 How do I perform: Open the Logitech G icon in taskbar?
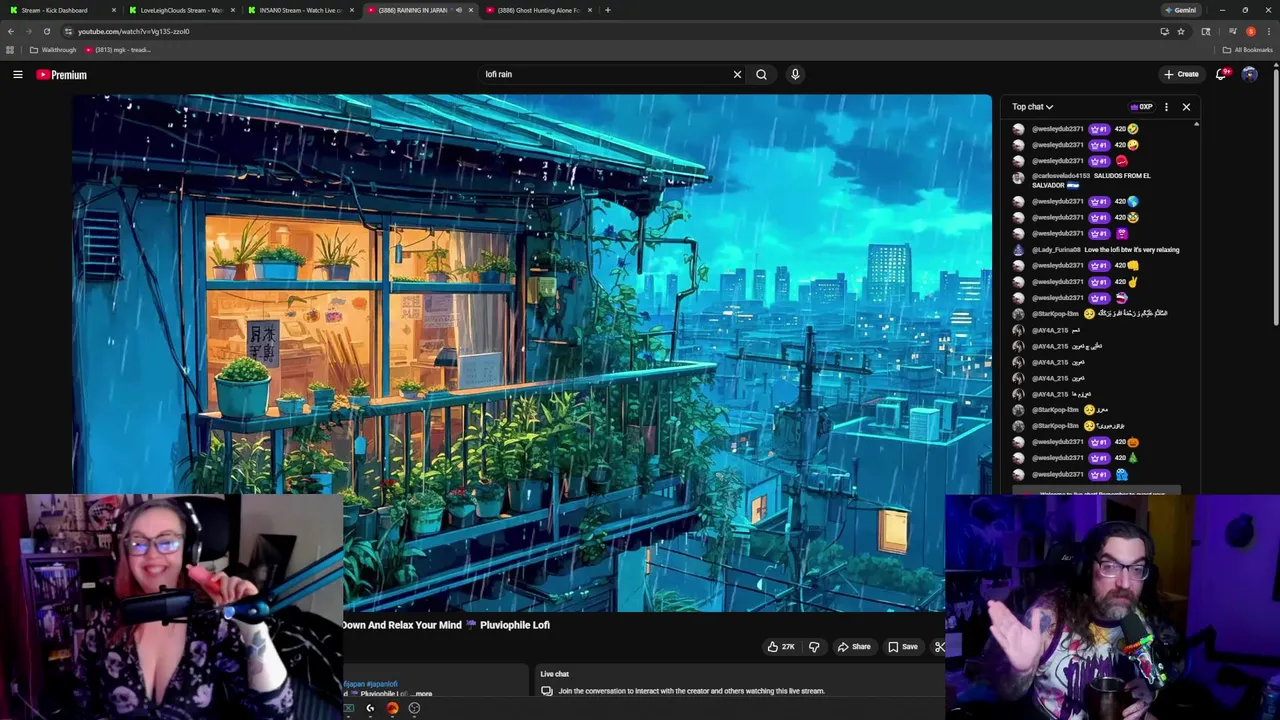tap(370, 708)
